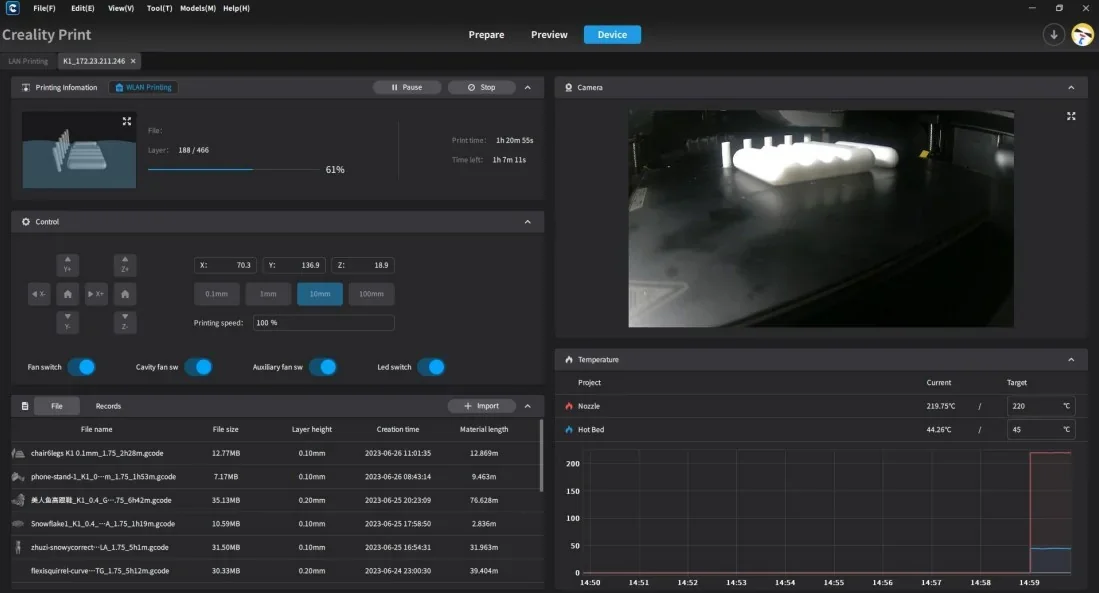
Task: Collapse the Control panel
Action: (527, 221)
